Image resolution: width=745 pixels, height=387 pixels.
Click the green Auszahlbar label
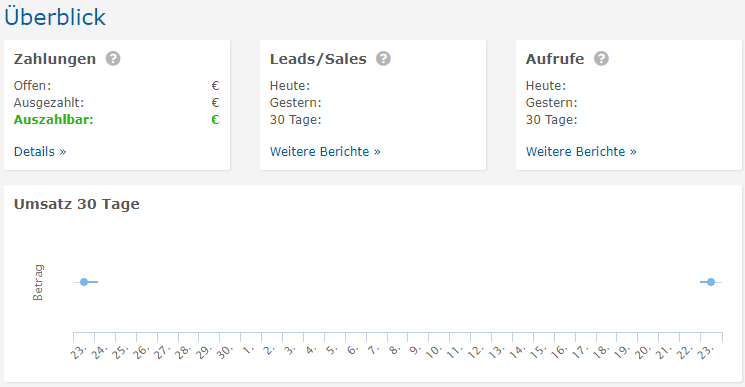(54, 120)
